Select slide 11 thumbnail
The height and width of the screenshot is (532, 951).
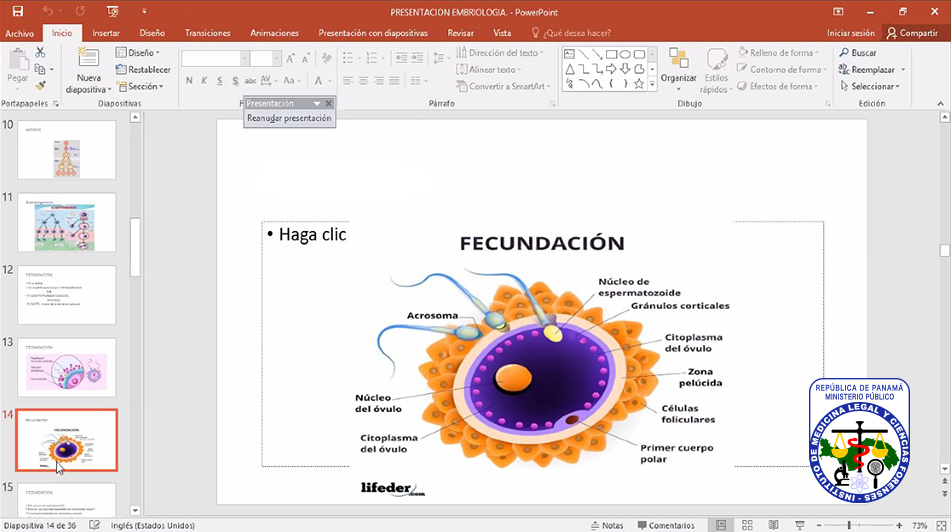point(67,223)
